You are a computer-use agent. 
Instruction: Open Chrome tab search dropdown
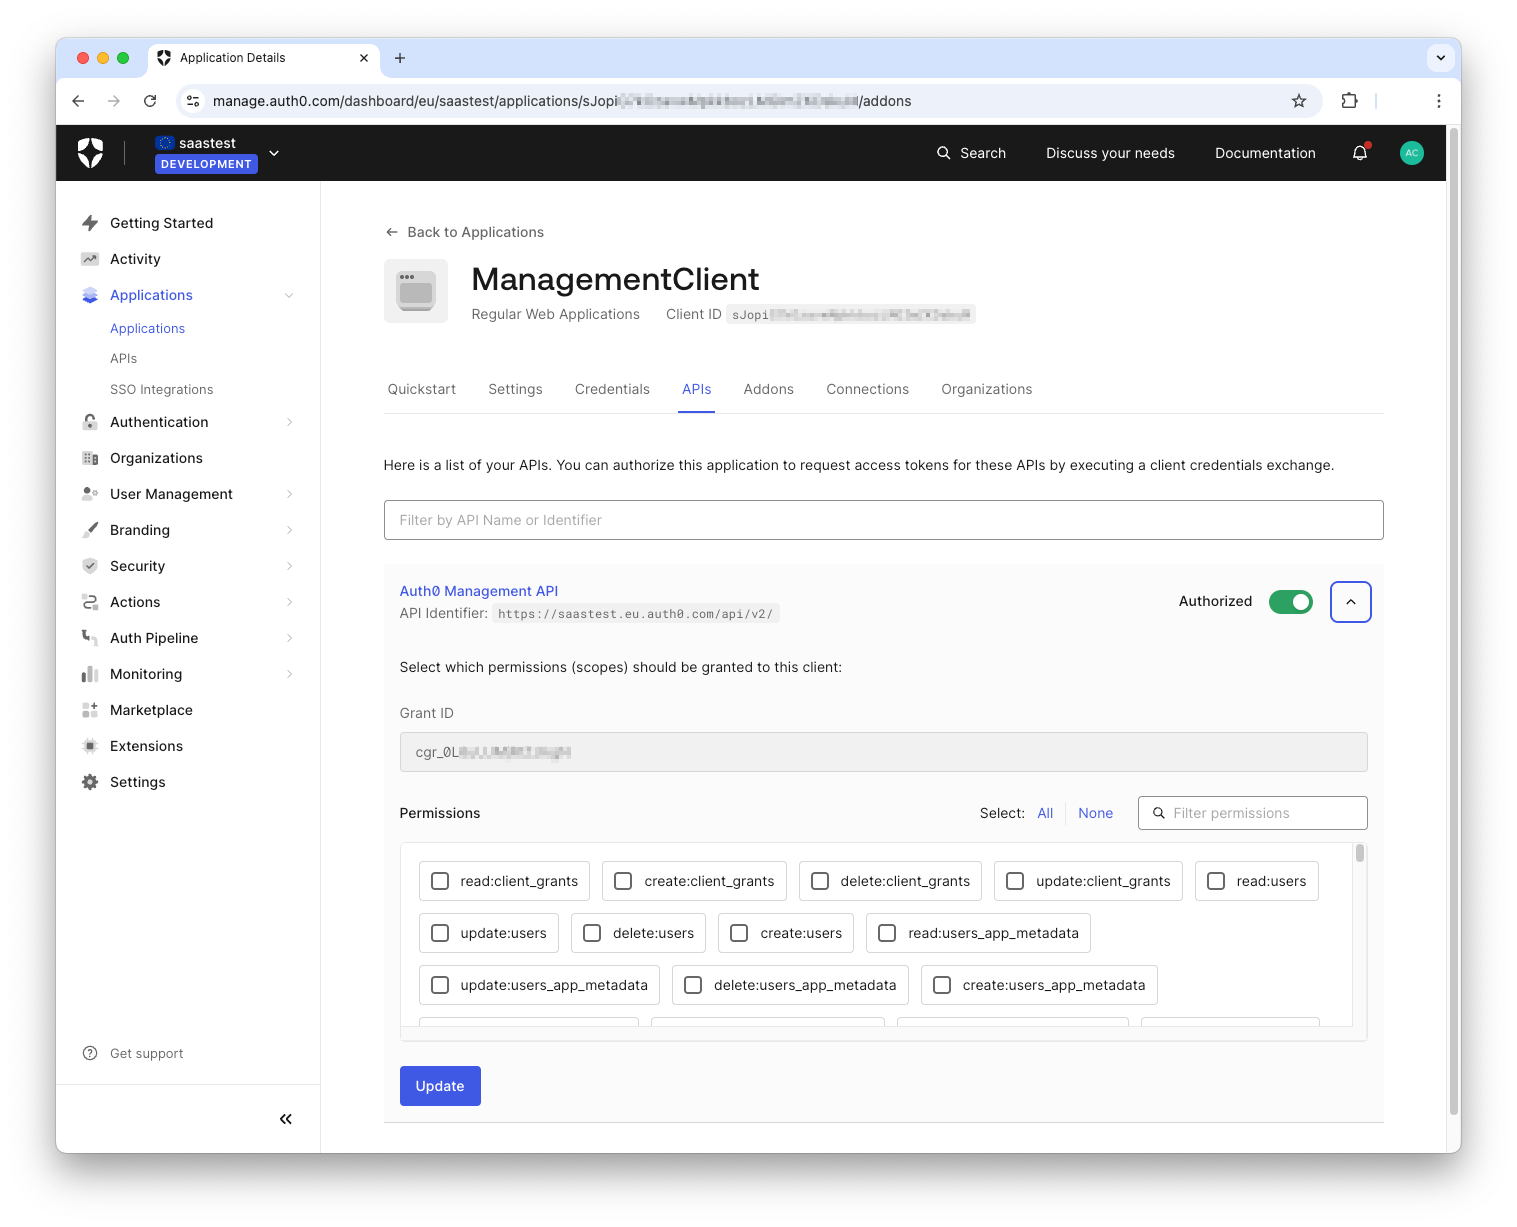pos(1440,58)
